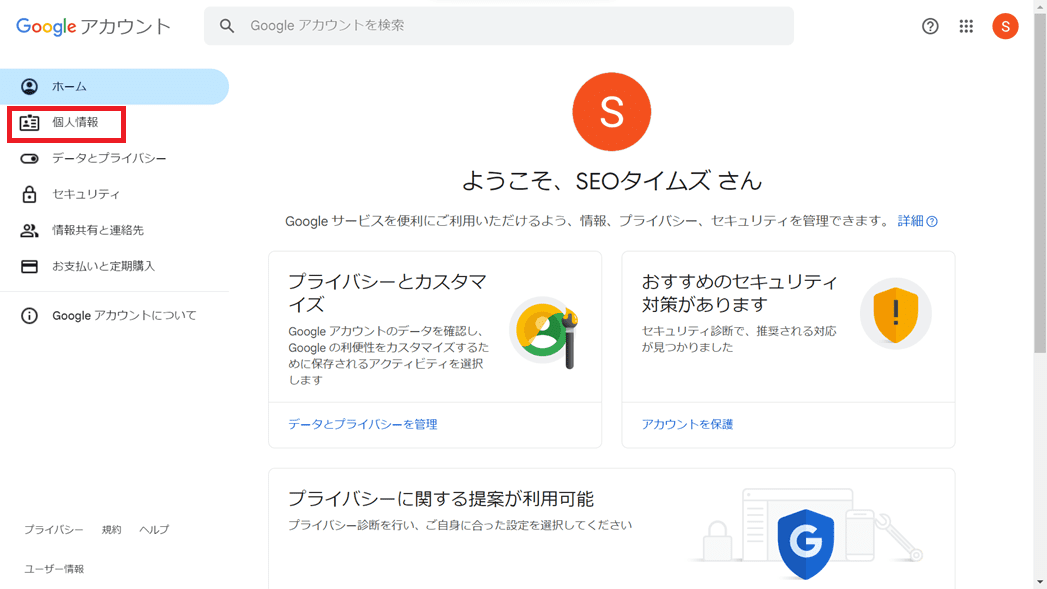
Task: Click the データとプライバシー toggle icon
Action: [29, 159]
